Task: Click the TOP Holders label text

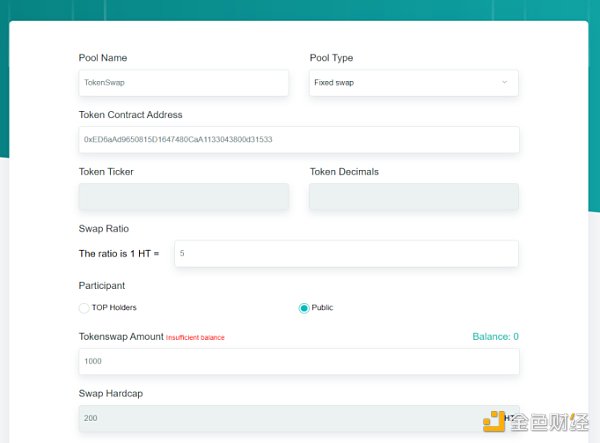Action: [114, 308]
